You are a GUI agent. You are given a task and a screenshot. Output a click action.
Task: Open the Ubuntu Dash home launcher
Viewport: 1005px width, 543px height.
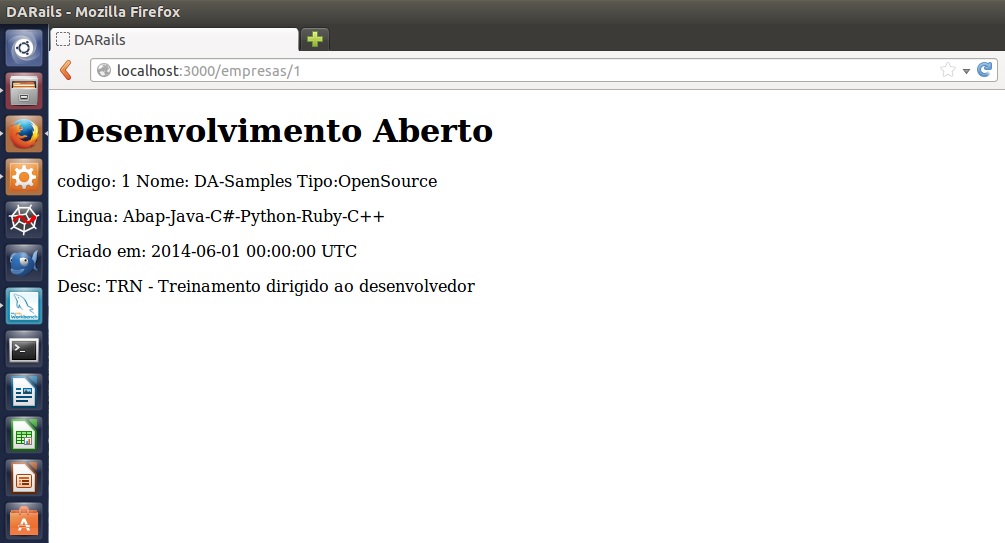[24, 47]
